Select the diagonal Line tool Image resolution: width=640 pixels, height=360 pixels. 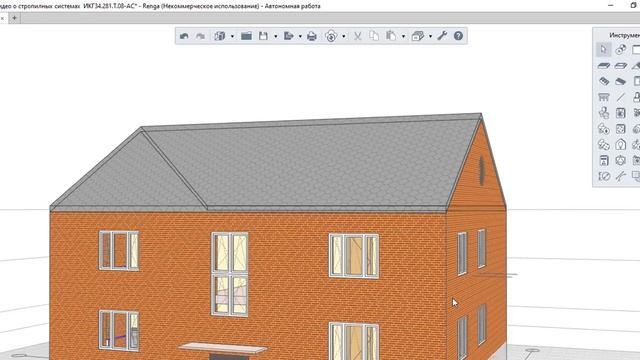[x=620, y=97]
